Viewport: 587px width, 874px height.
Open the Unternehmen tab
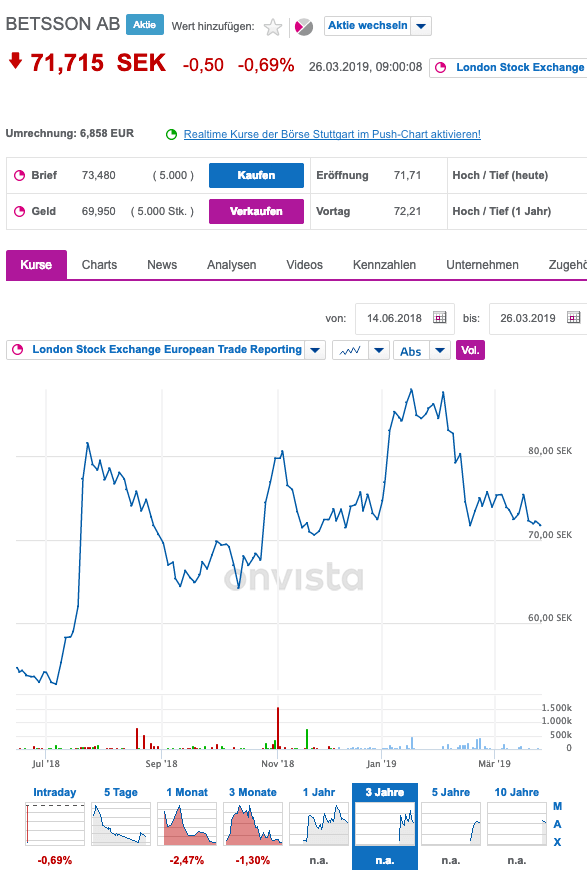click(482, 265)
